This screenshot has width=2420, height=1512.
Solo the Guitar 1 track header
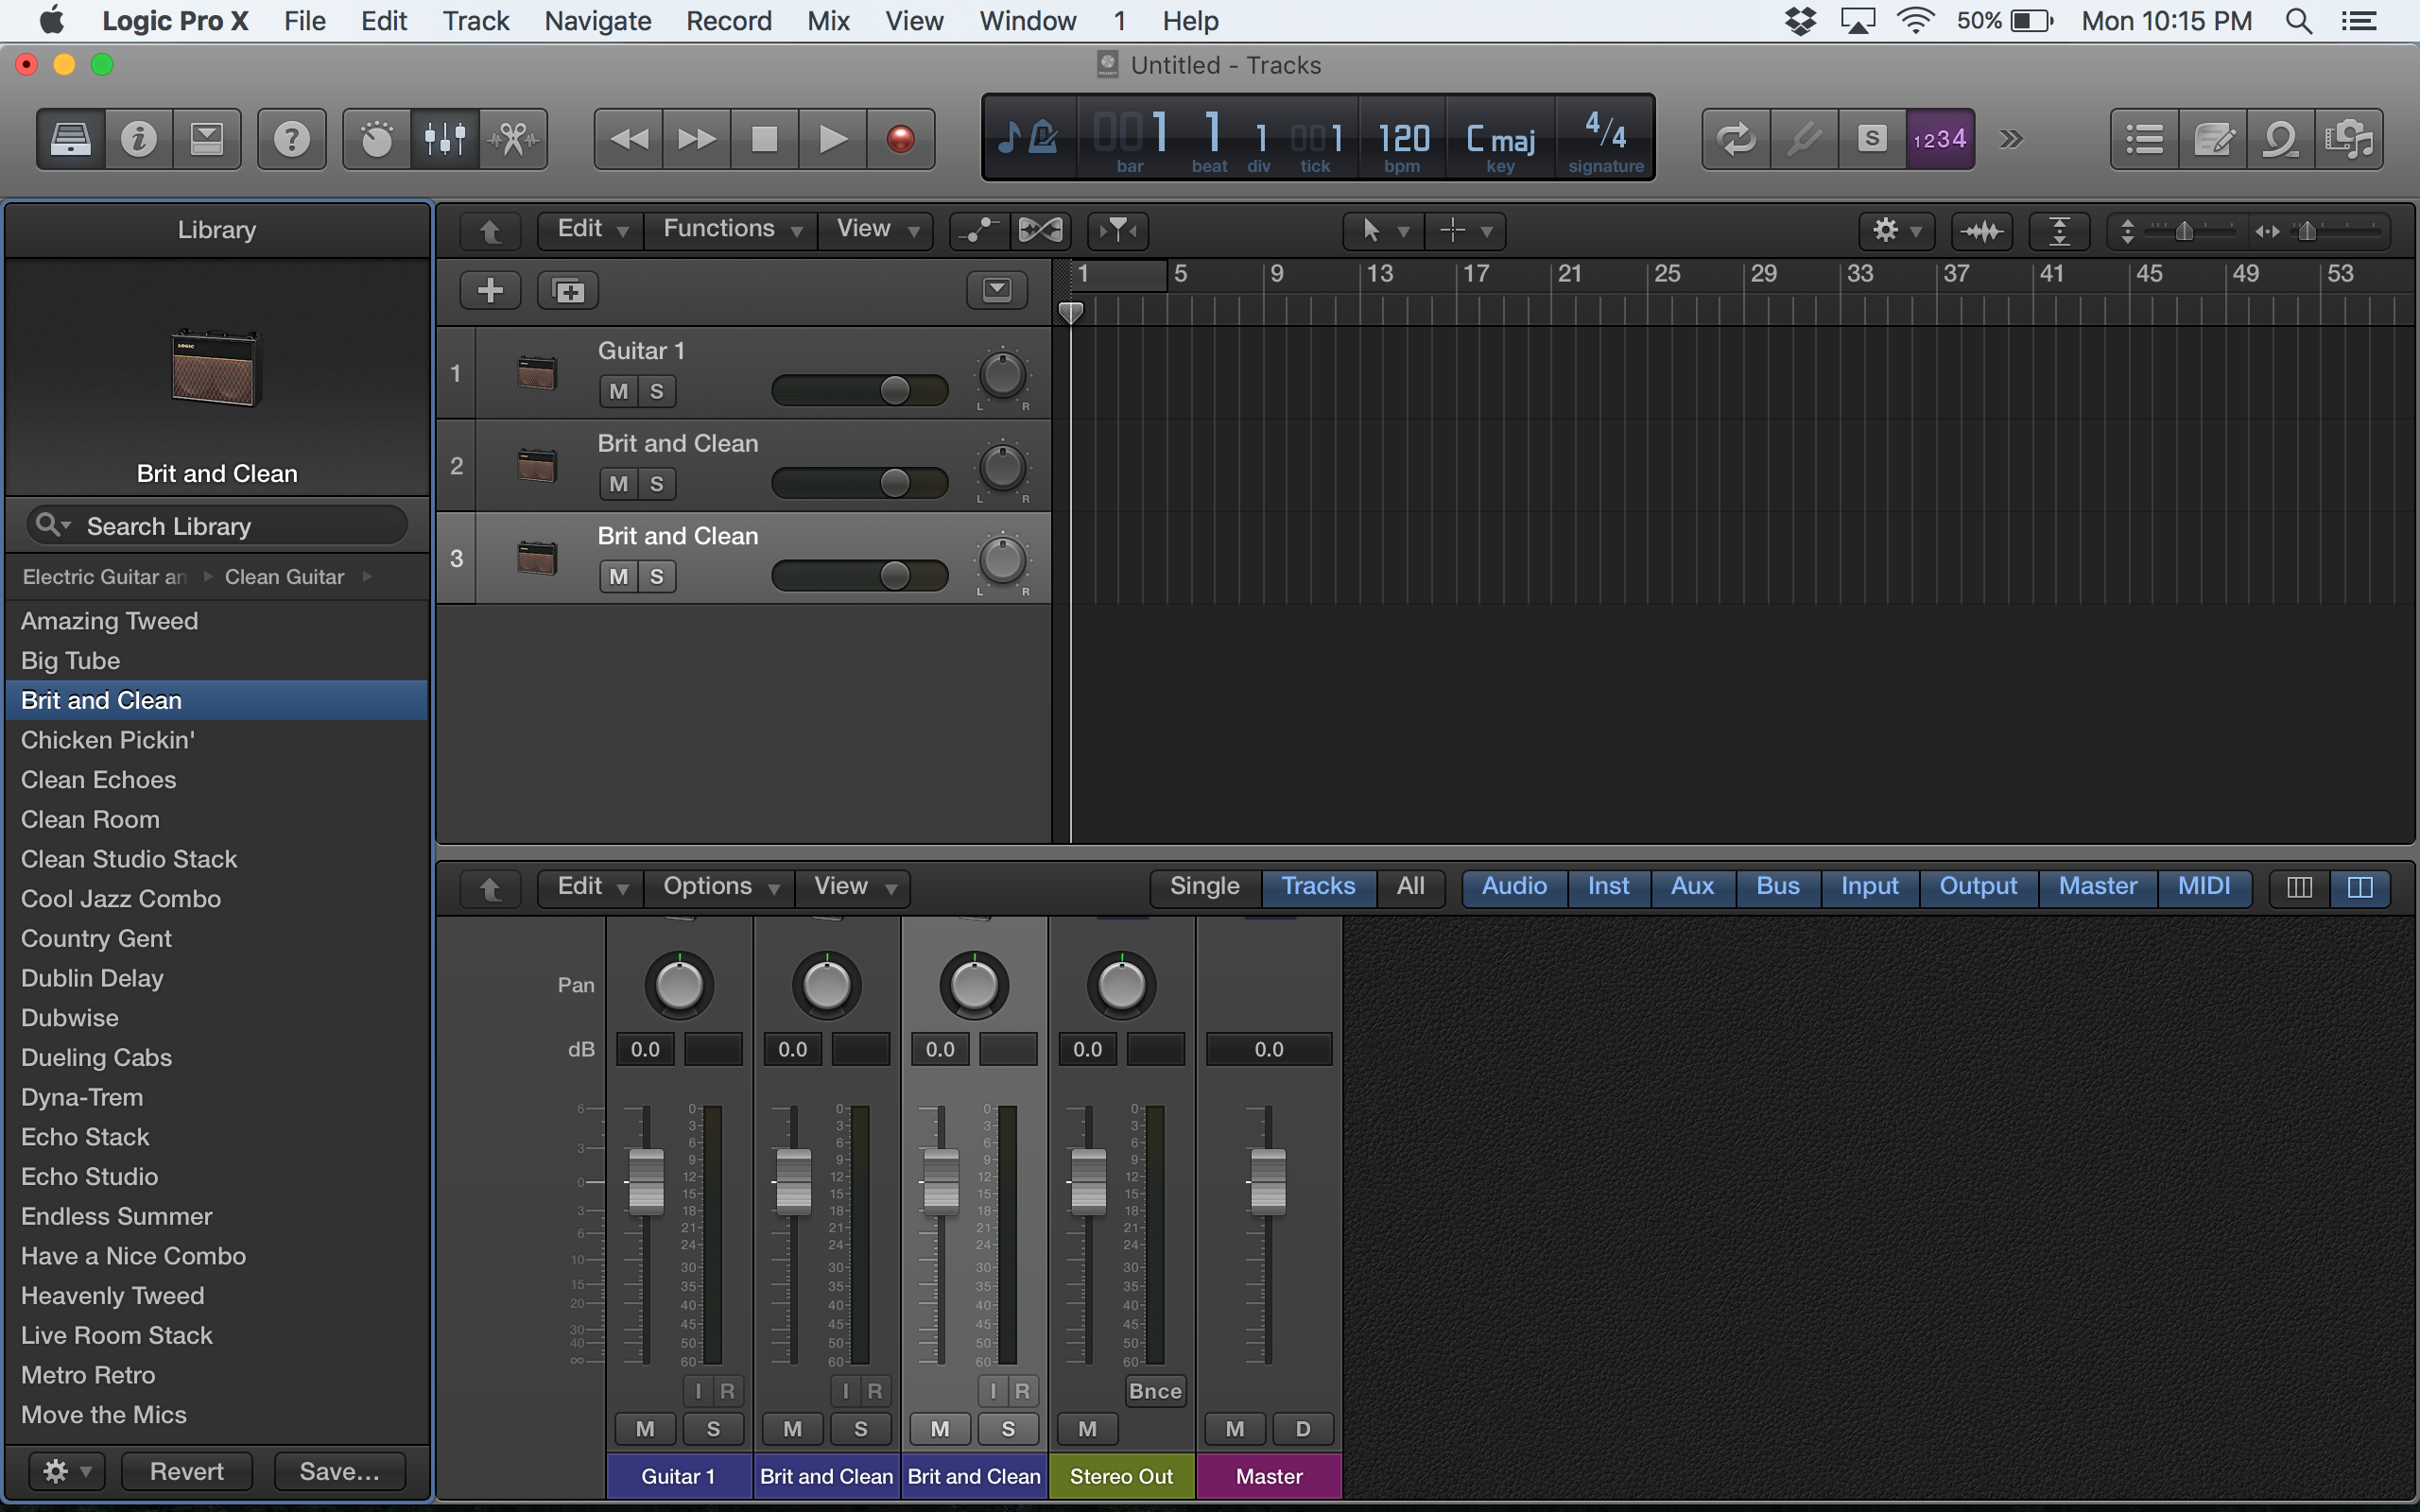tap(657, 392)
